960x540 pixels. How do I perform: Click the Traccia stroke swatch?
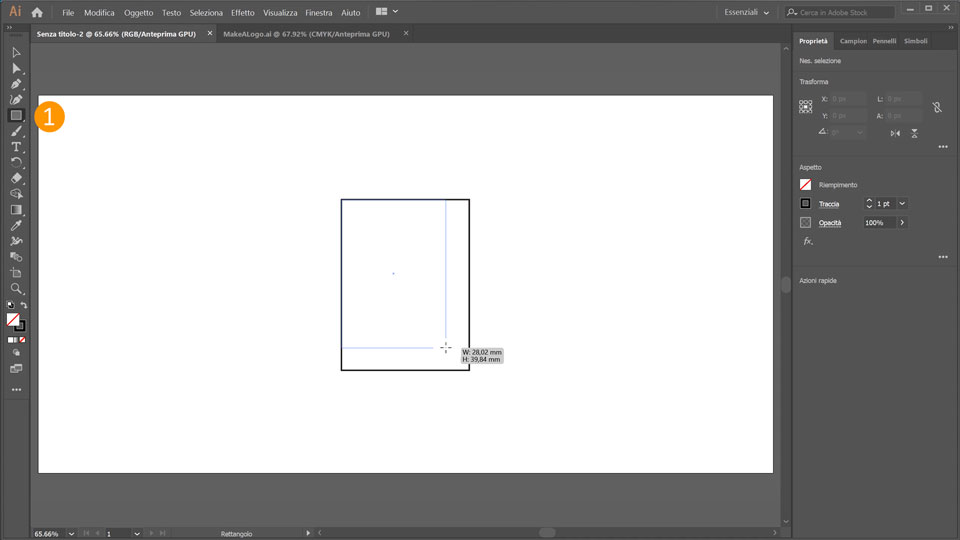coord(806,203)
